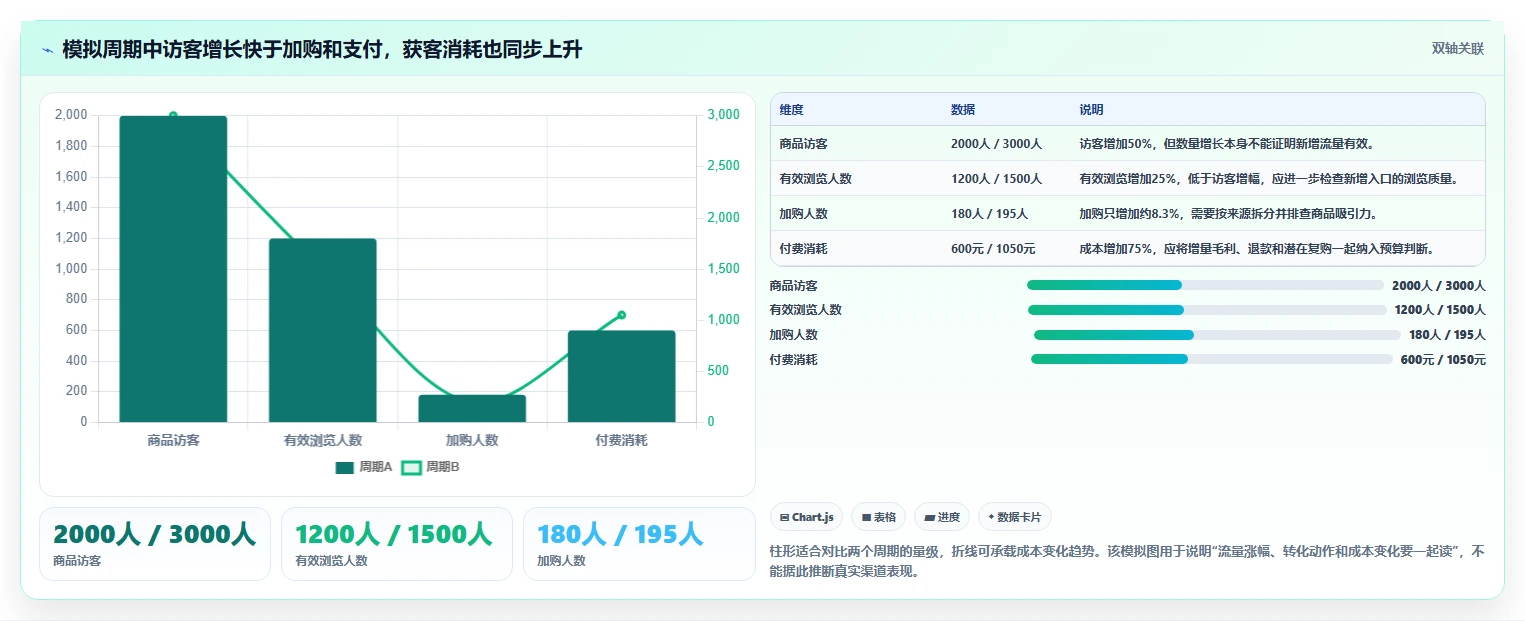
Task: Click the table cell starting with 有效浏览增加25%
Action: pos(1278,179)
